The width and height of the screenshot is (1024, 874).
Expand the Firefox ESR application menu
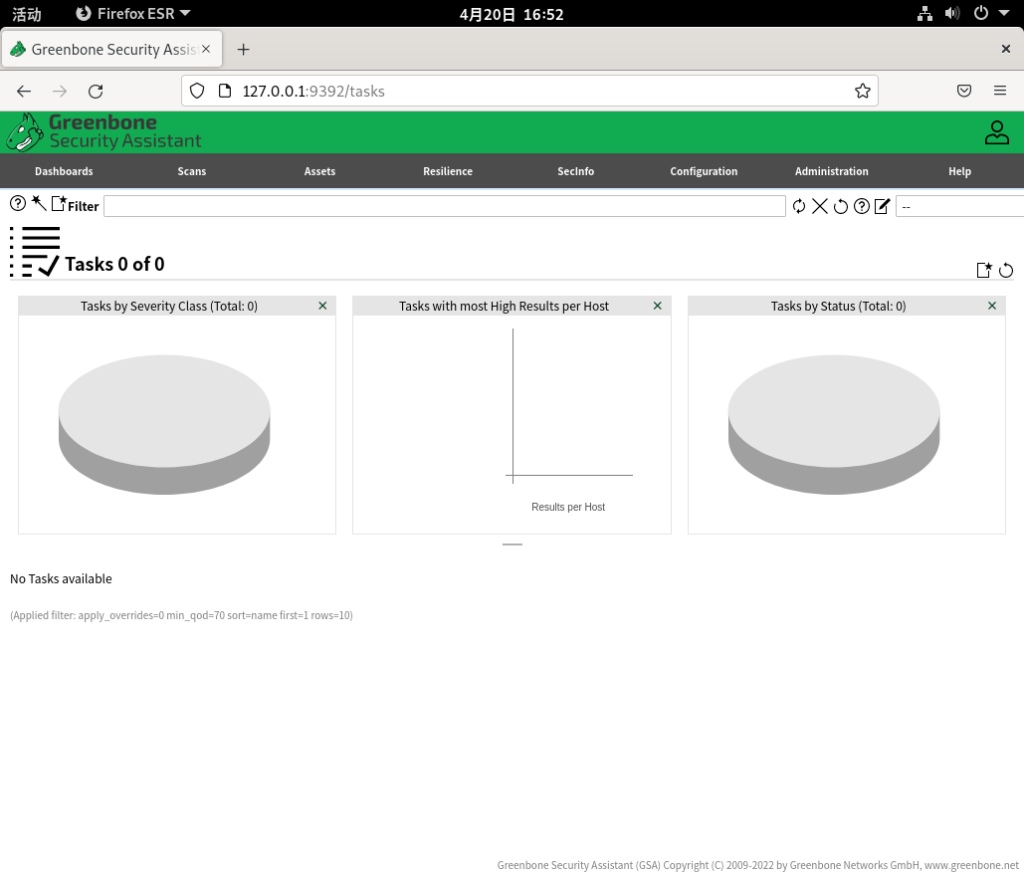[134, 14]
